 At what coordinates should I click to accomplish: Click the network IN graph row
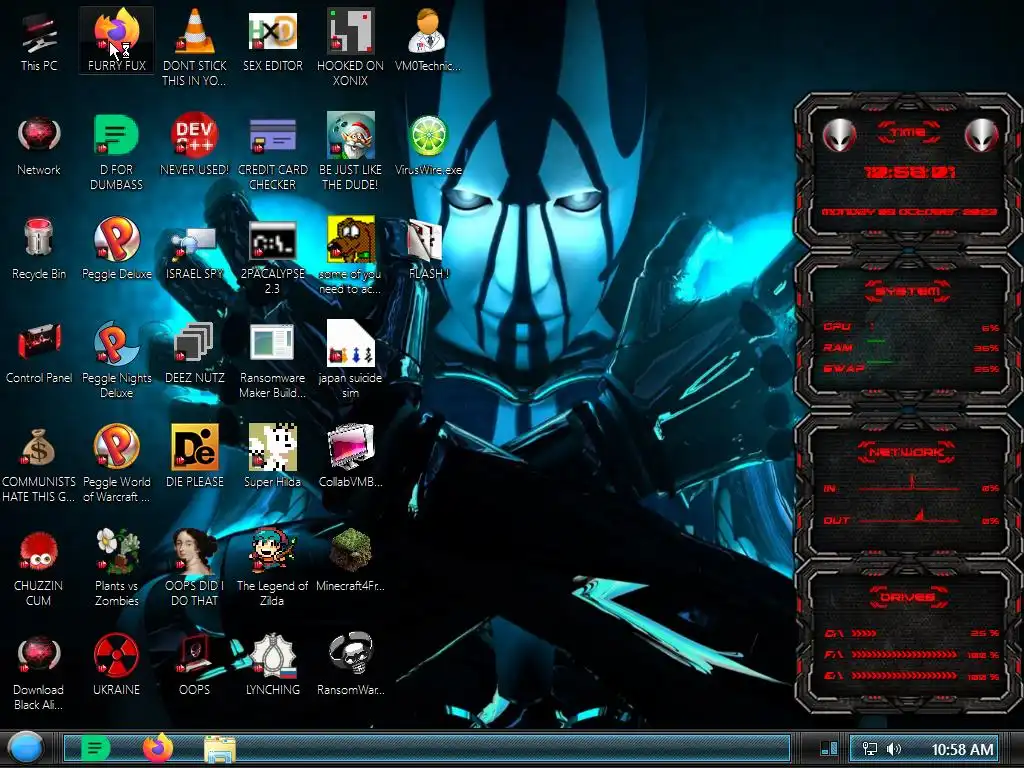[x=911, y=487]
